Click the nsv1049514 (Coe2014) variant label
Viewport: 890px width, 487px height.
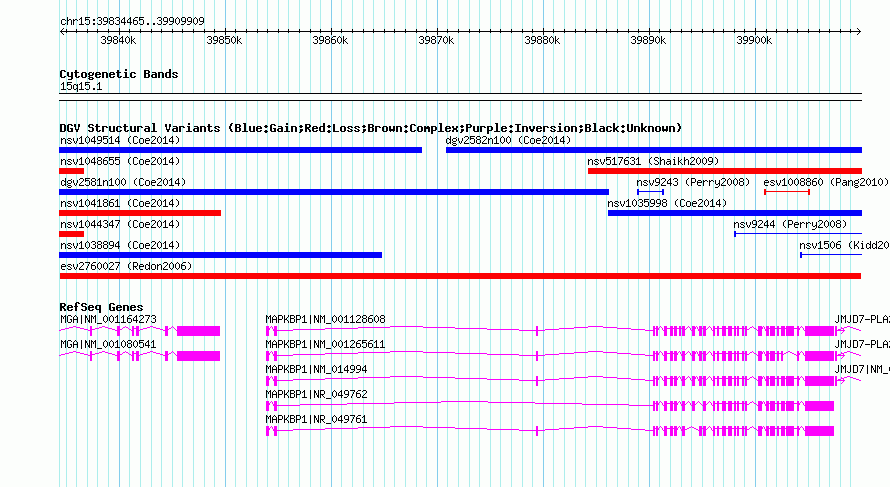point(120,140)
